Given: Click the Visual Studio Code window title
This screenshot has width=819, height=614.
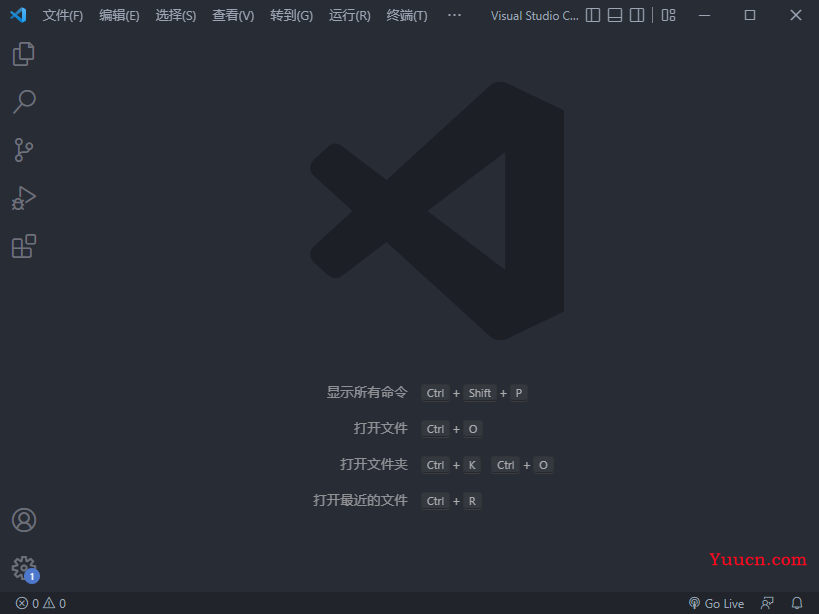Looking at the screenshot, I should pos(534,16).
